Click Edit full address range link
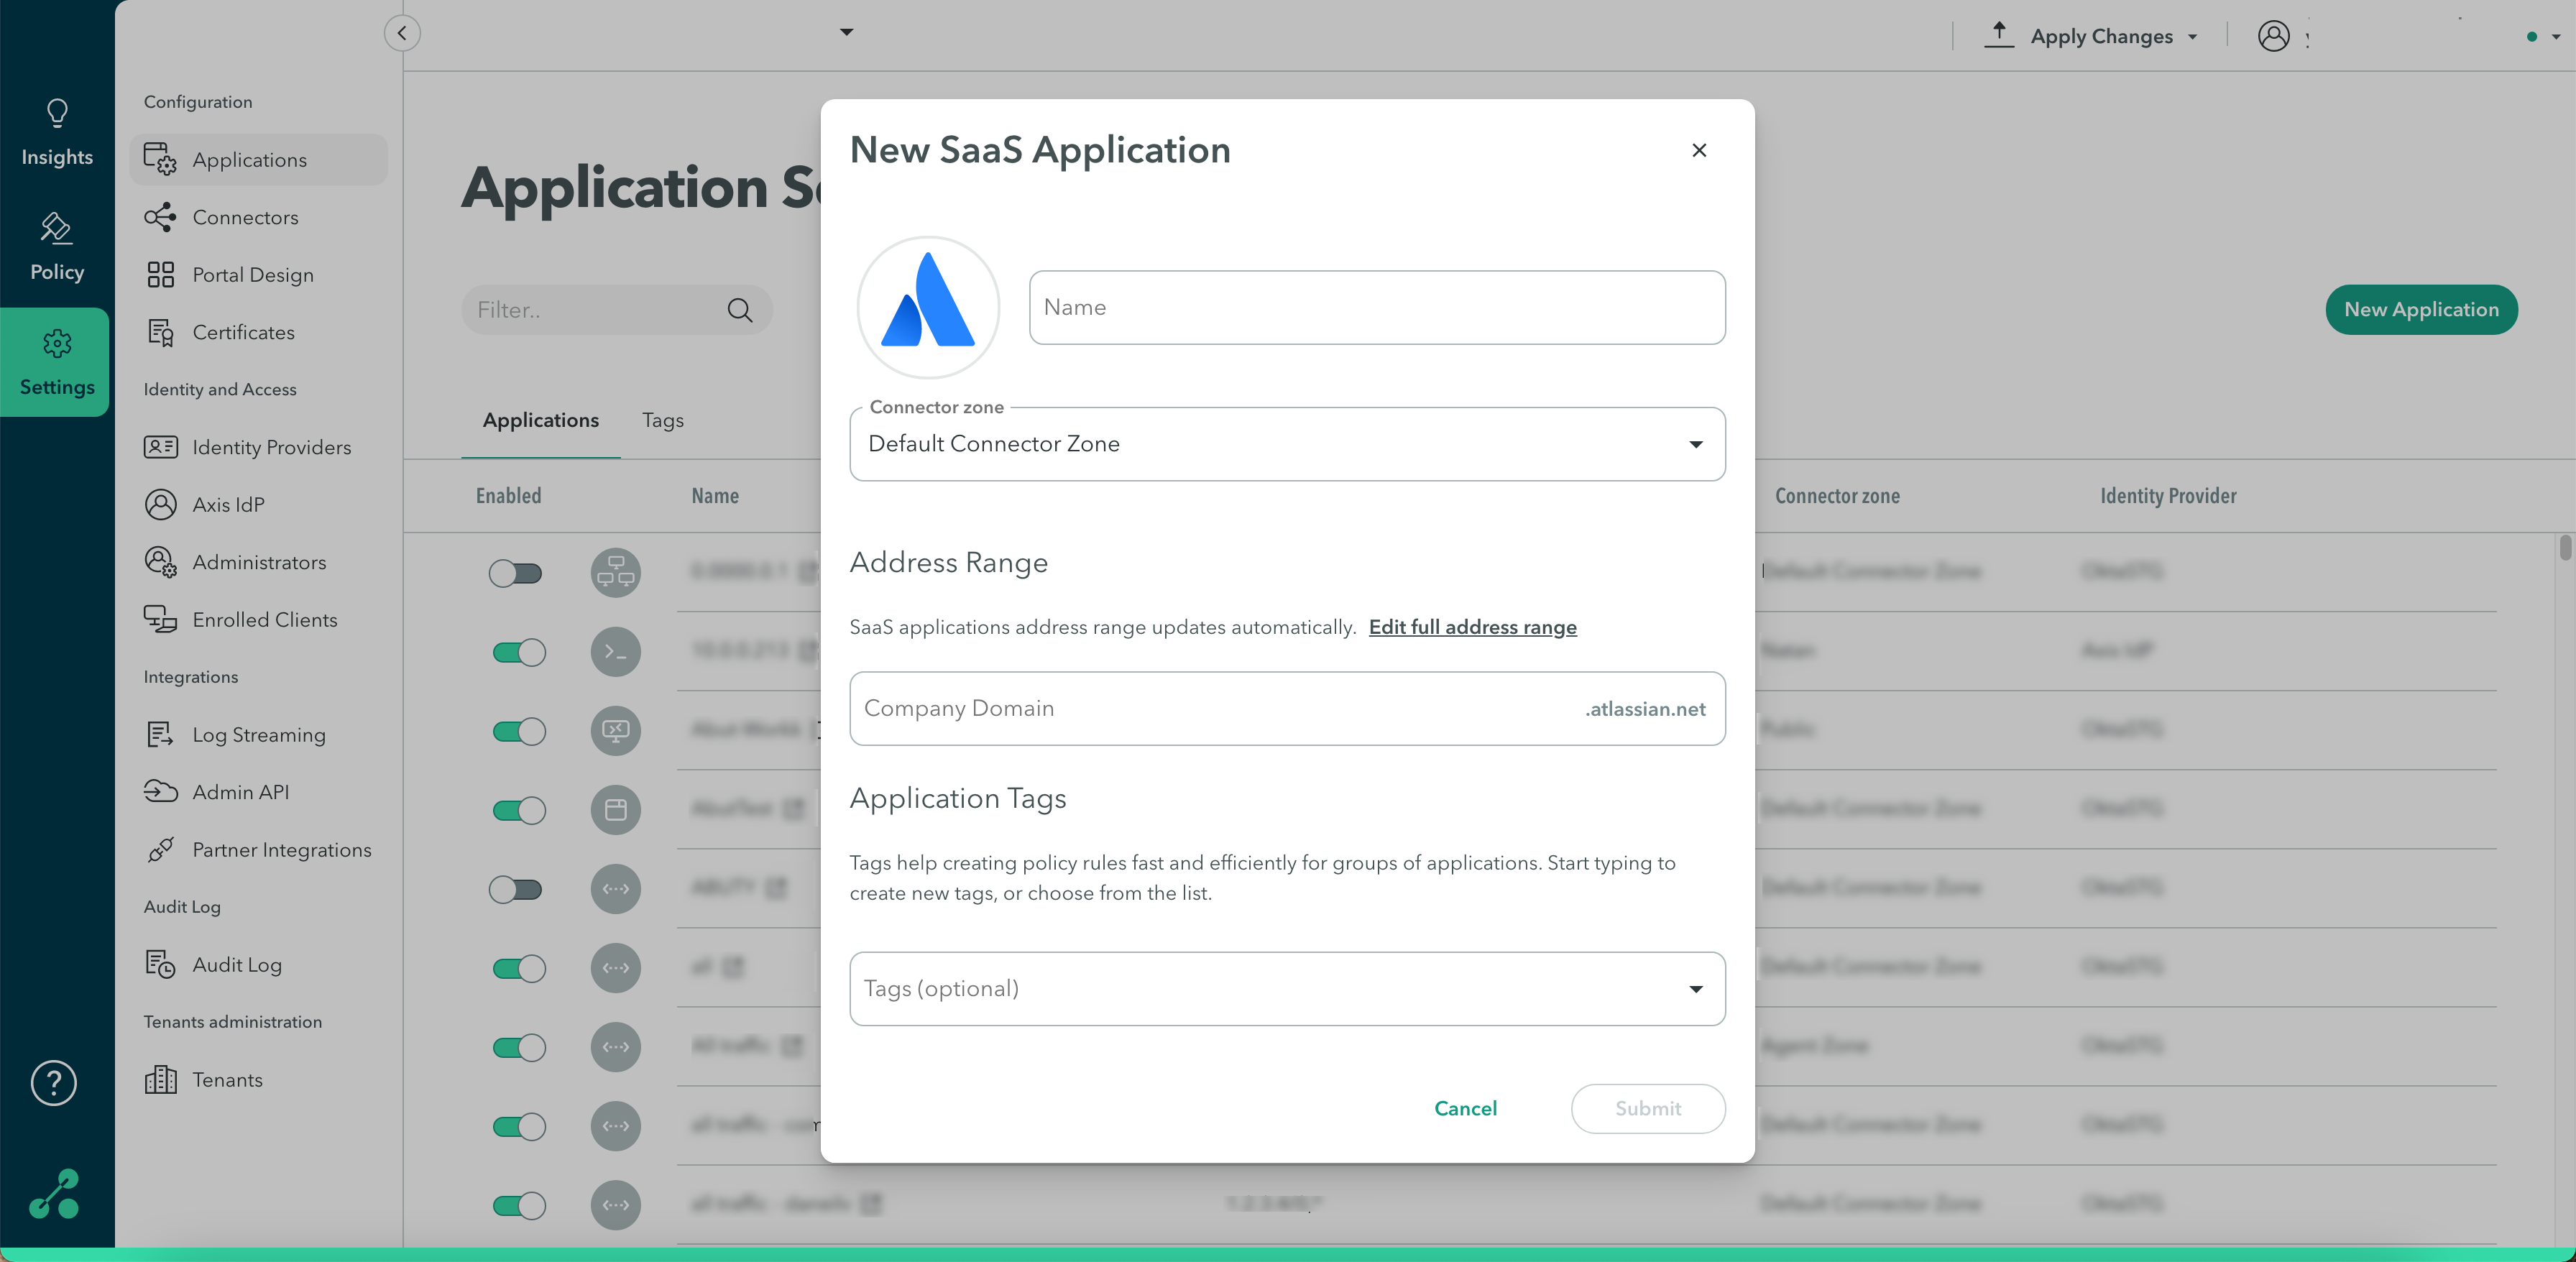 (1472, 627)
